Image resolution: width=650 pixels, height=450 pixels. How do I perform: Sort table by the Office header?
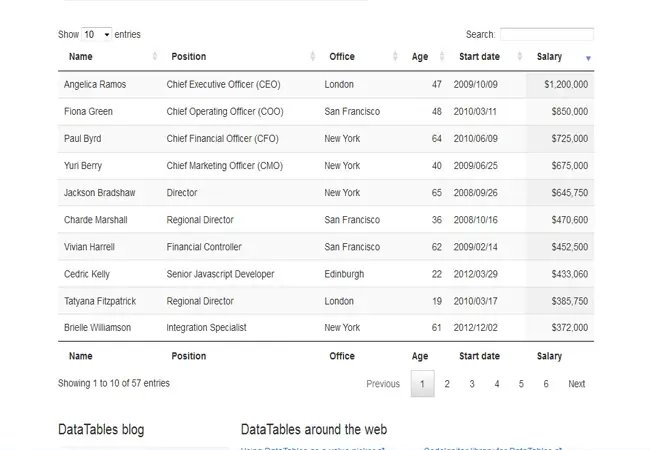342,57
